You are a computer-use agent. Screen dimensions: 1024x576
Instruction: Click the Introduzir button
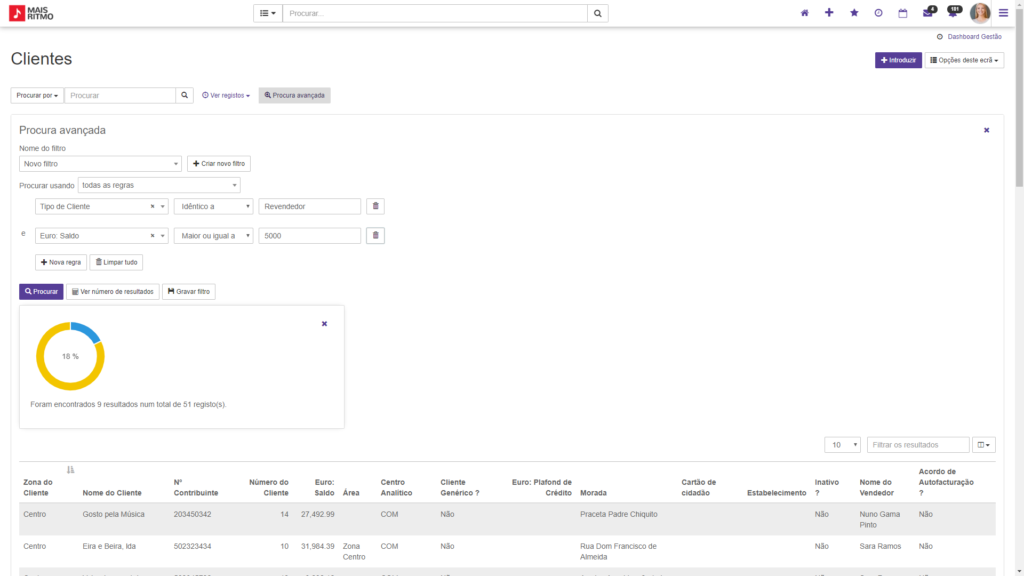(x=898, y=60)
